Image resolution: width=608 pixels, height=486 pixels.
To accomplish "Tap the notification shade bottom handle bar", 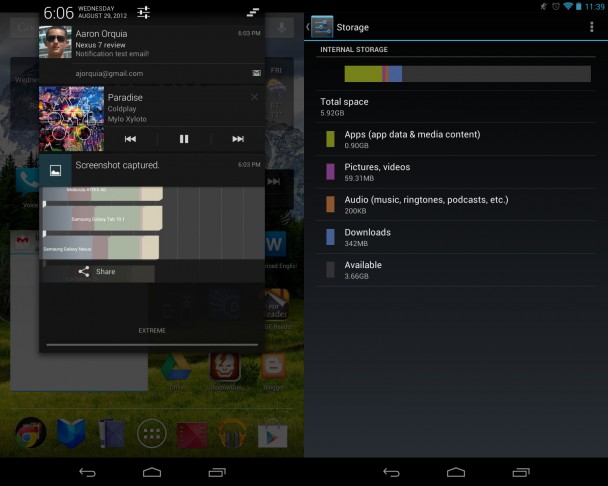I will coord(152,344).
